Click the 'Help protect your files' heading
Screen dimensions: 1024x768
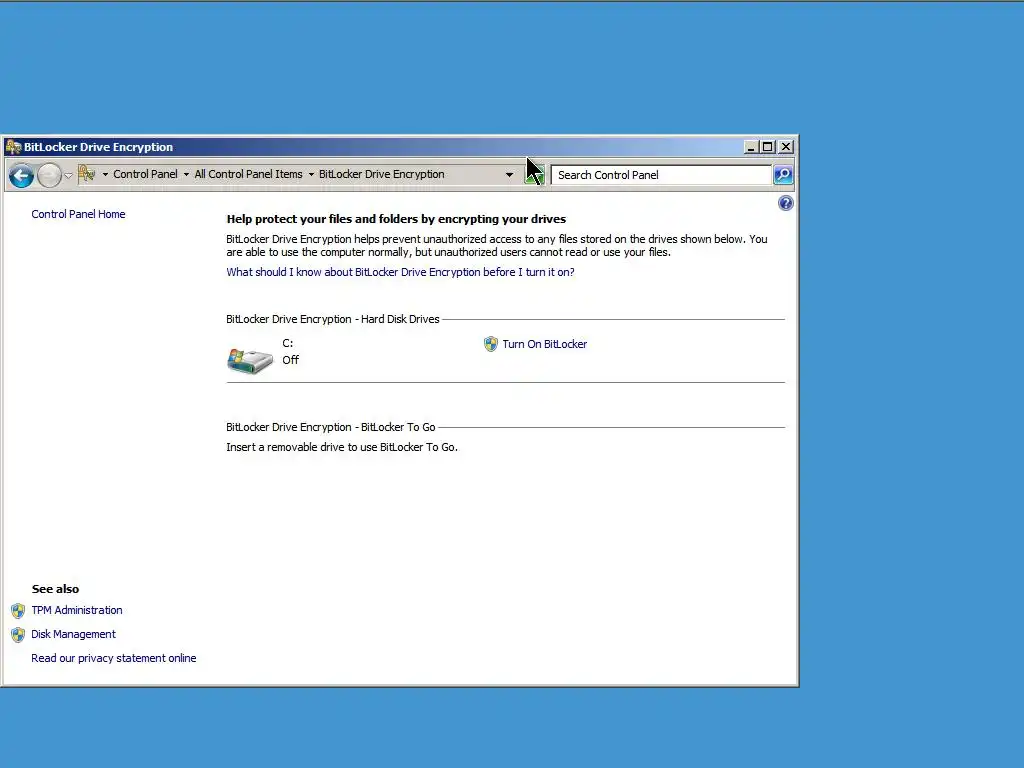tap(396, 219)
